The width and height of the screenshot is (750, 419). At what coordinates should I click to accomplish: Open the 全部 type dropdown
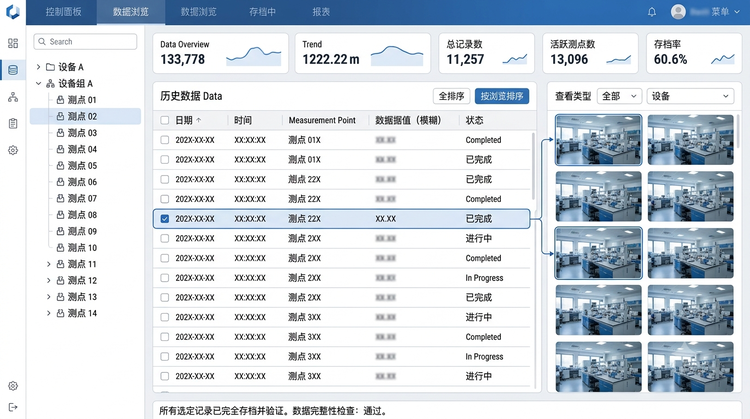click(619, 96)
